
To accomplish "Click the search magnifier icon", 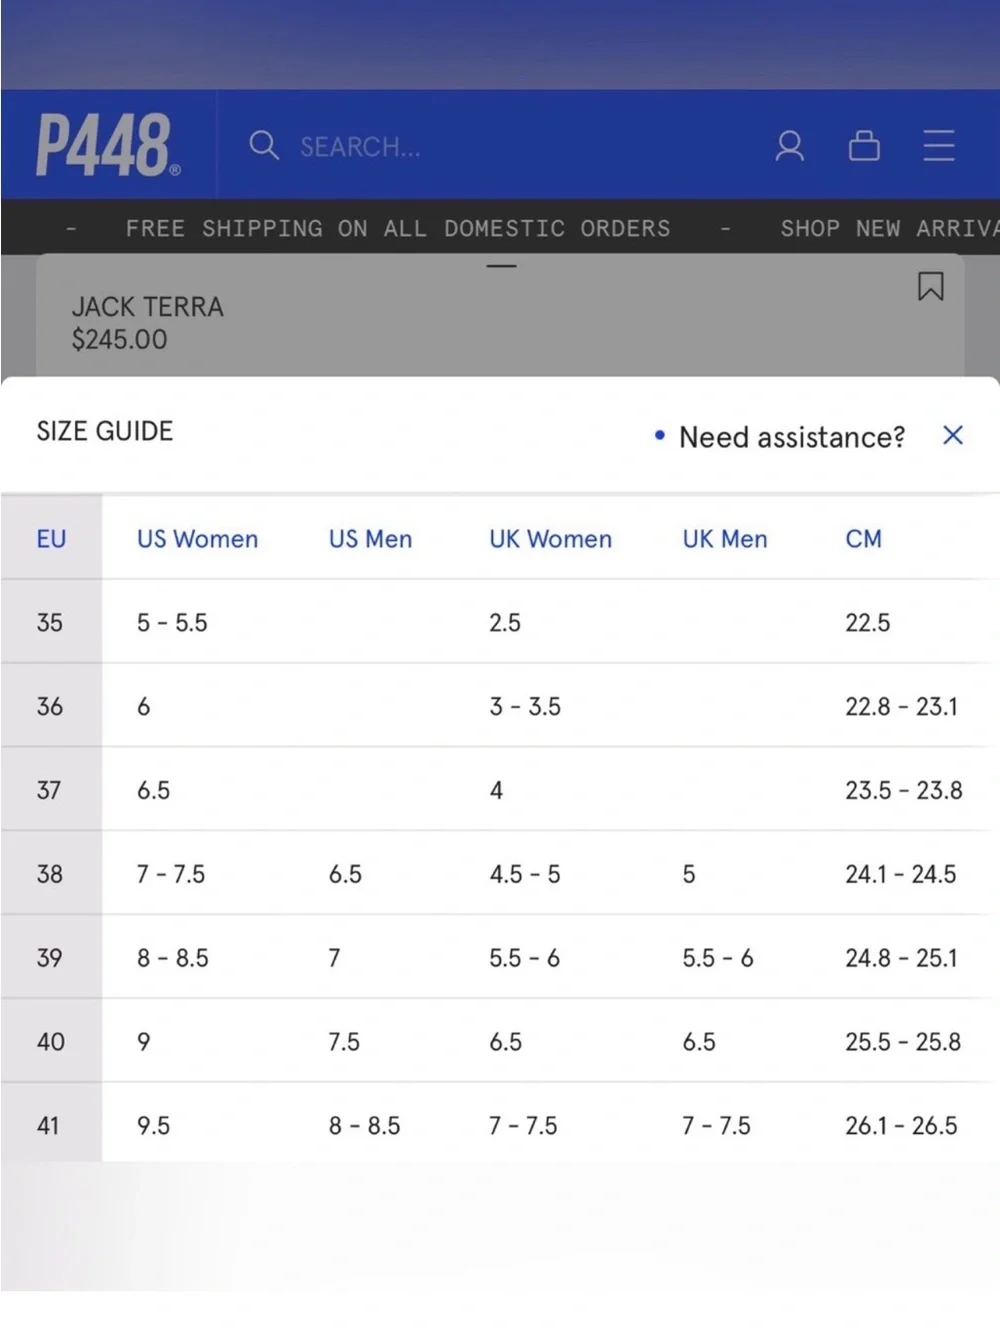I will 264,146.
